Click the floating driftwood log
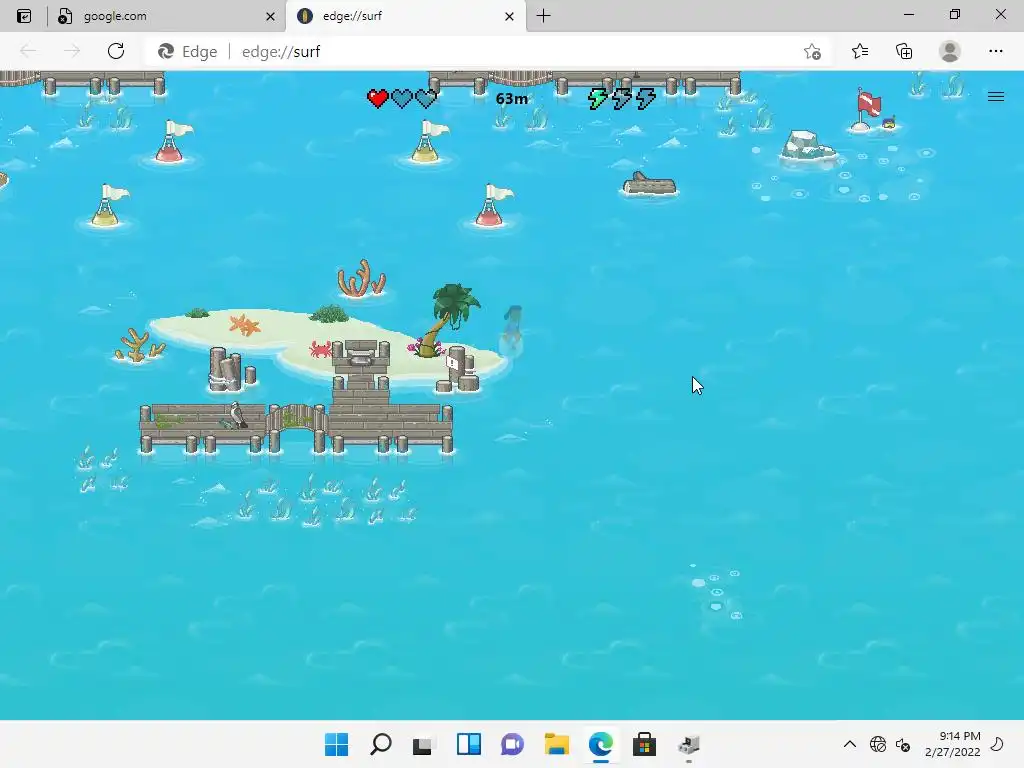 coord(649,184)
